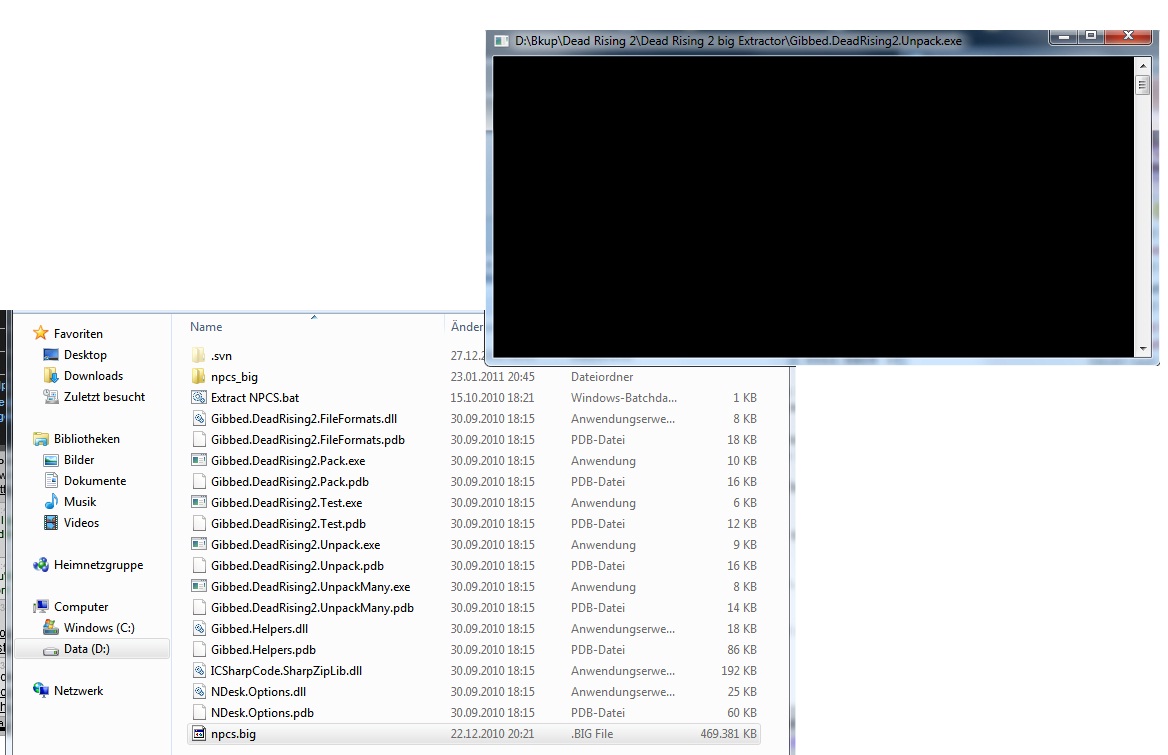Click the Gibbed.DeadRising2.Pack.exe file name
This screenshot has height=755, width=1168.
tap(288, 461)
